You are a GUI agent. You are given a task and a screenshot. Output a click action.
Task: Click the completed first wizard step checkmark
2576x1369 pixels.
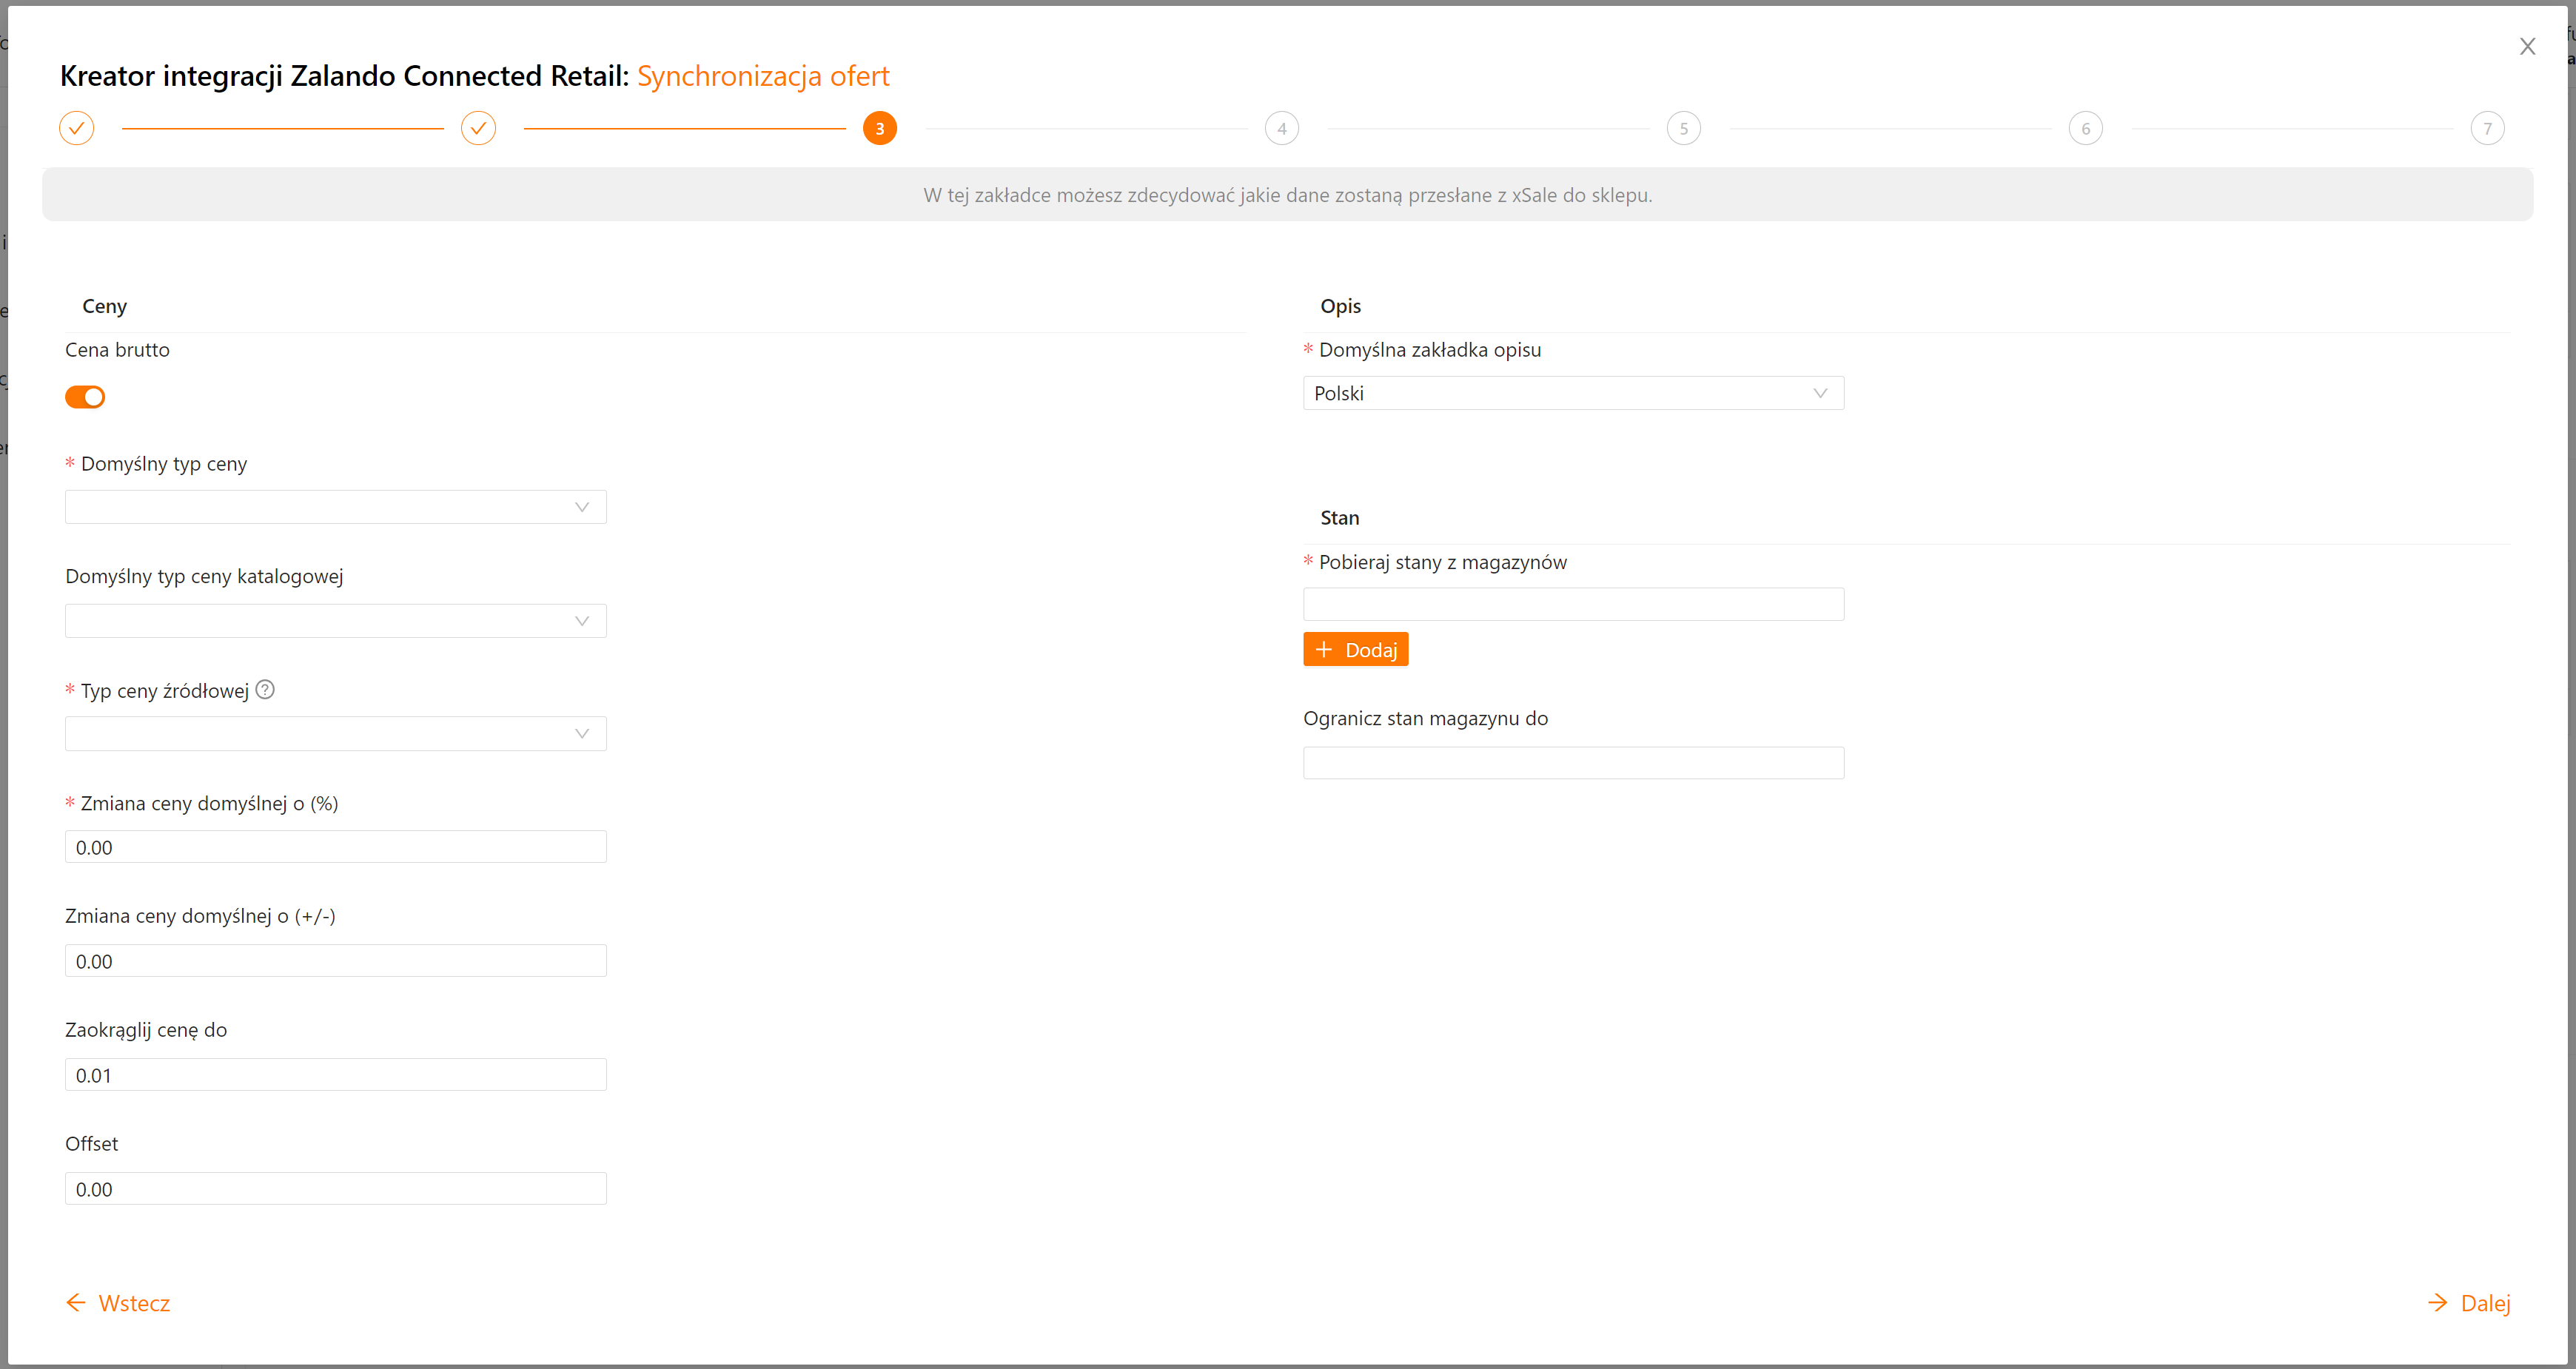[x=77, y=128]
